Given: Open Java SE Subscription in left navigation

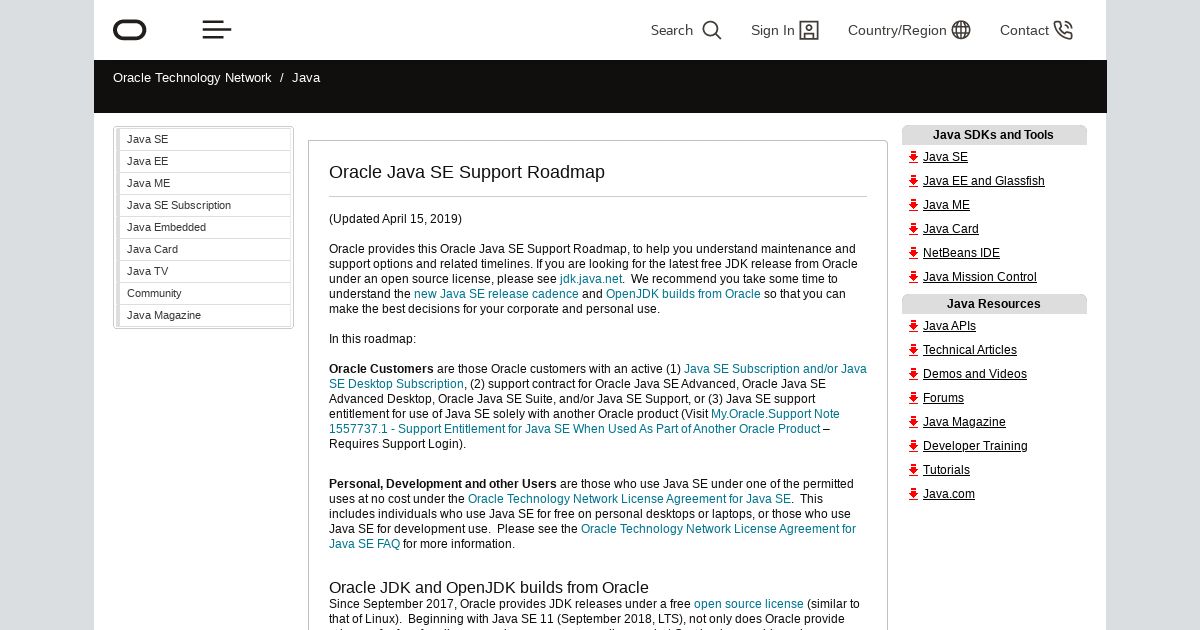Looking at the screenshot, I should click(205, 205).
